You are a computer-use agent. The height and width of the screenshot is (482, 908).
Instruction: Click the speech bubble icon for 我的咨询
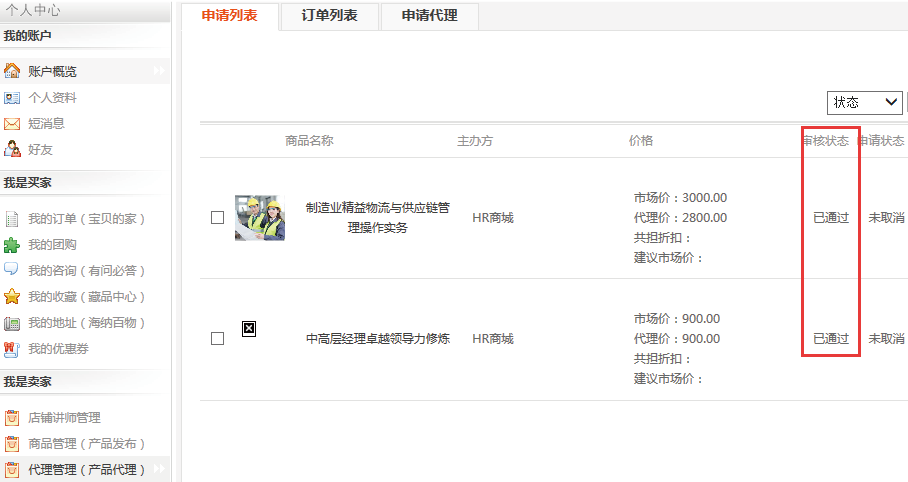pos(12,270)
